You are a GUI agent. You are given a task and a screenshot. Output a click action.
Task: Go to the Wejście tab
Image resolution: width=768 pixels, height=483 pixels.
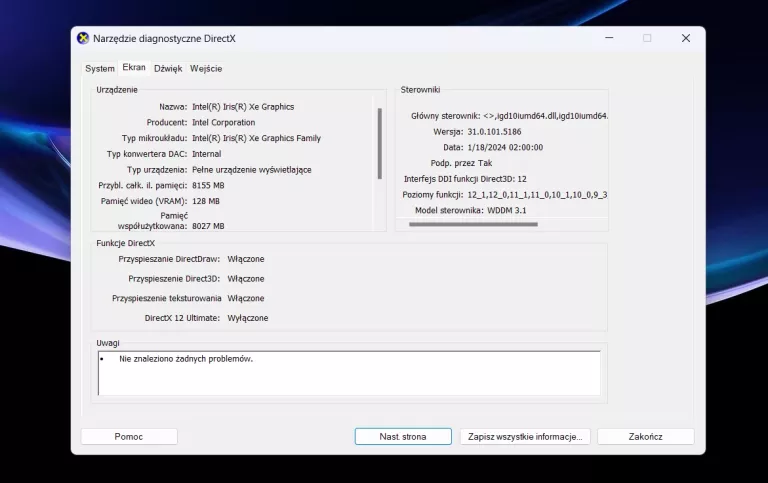coord(206,69)
